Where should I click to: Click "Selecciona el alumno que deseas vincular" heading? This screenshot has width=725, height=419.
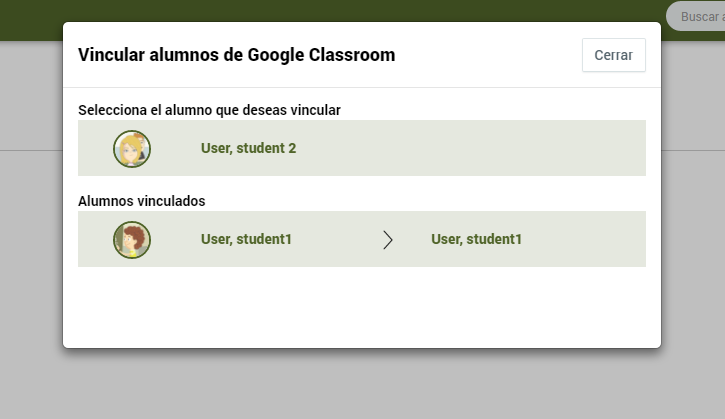tap(209, 110)
